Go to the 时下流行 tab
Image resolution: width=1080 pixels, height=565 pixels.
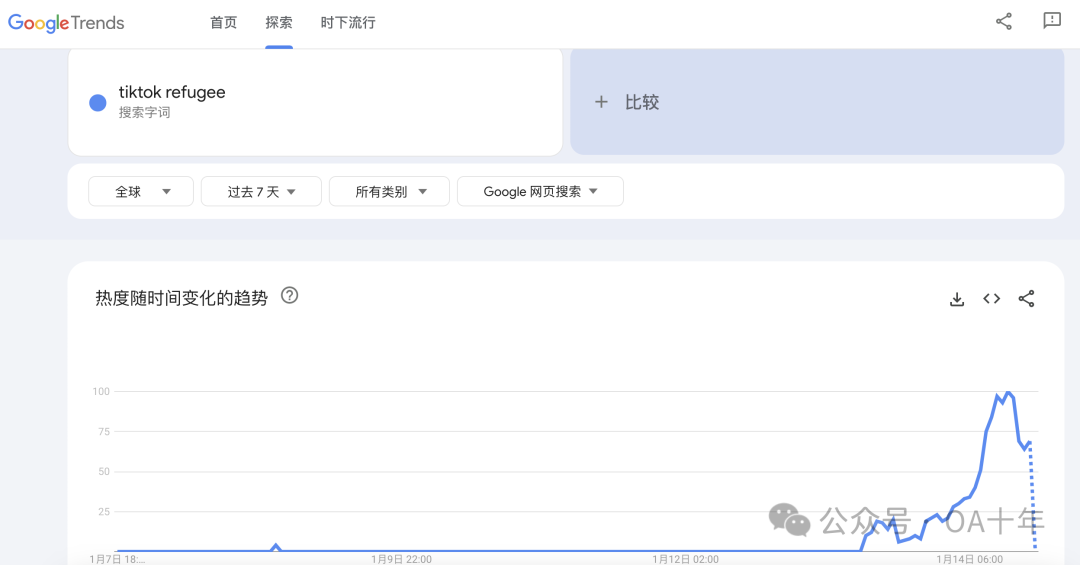pyautogui.click(x=348, y=23)
